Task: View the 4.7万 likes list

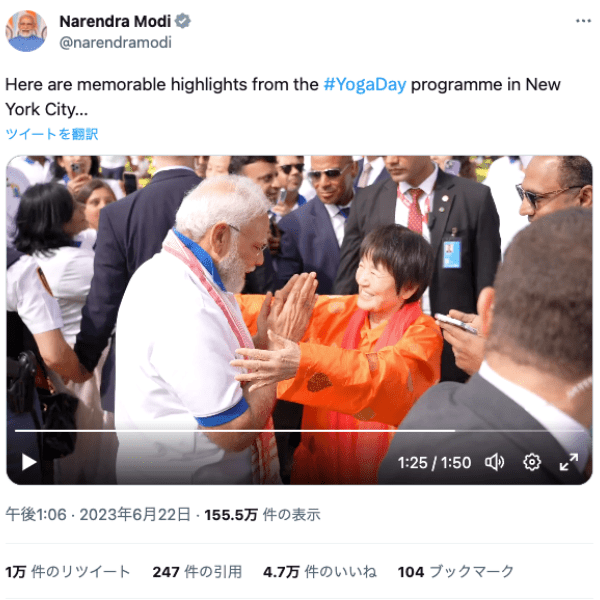Action: point(320,572)
